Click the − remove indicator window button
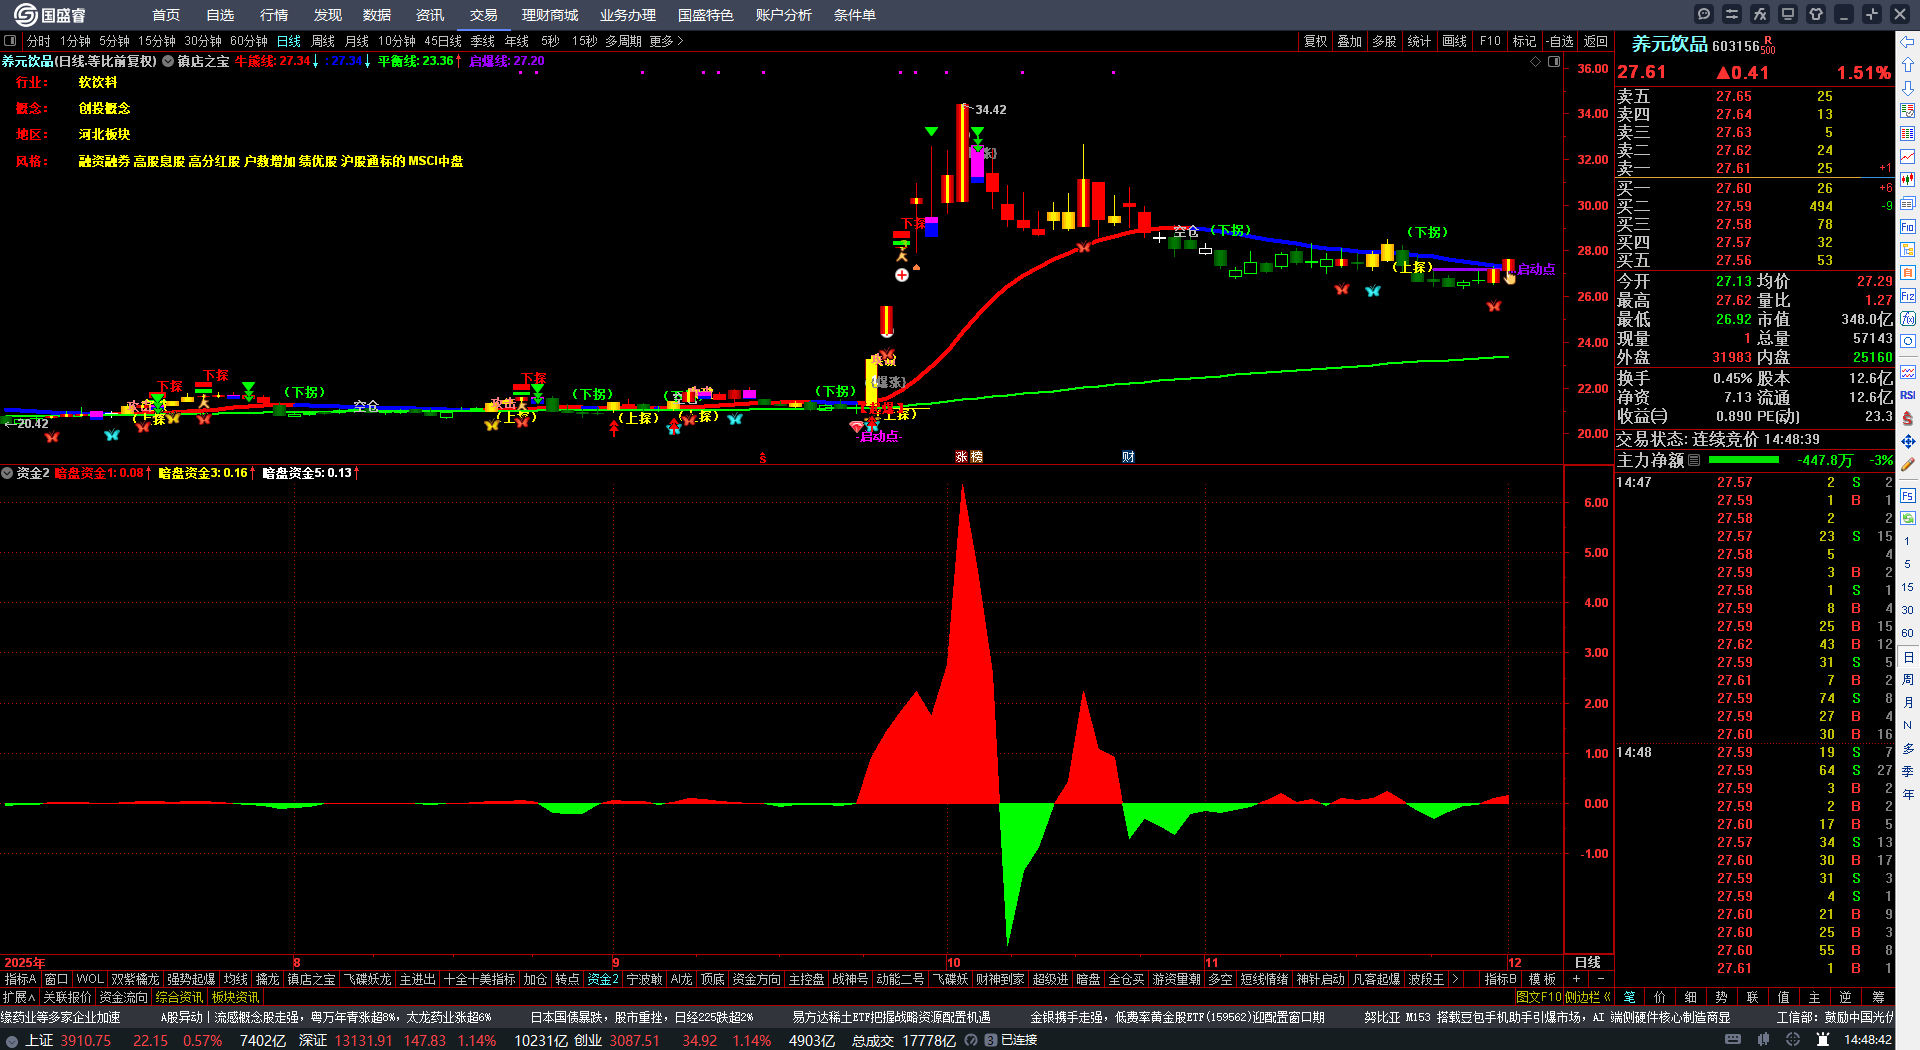 (1601, 979)
